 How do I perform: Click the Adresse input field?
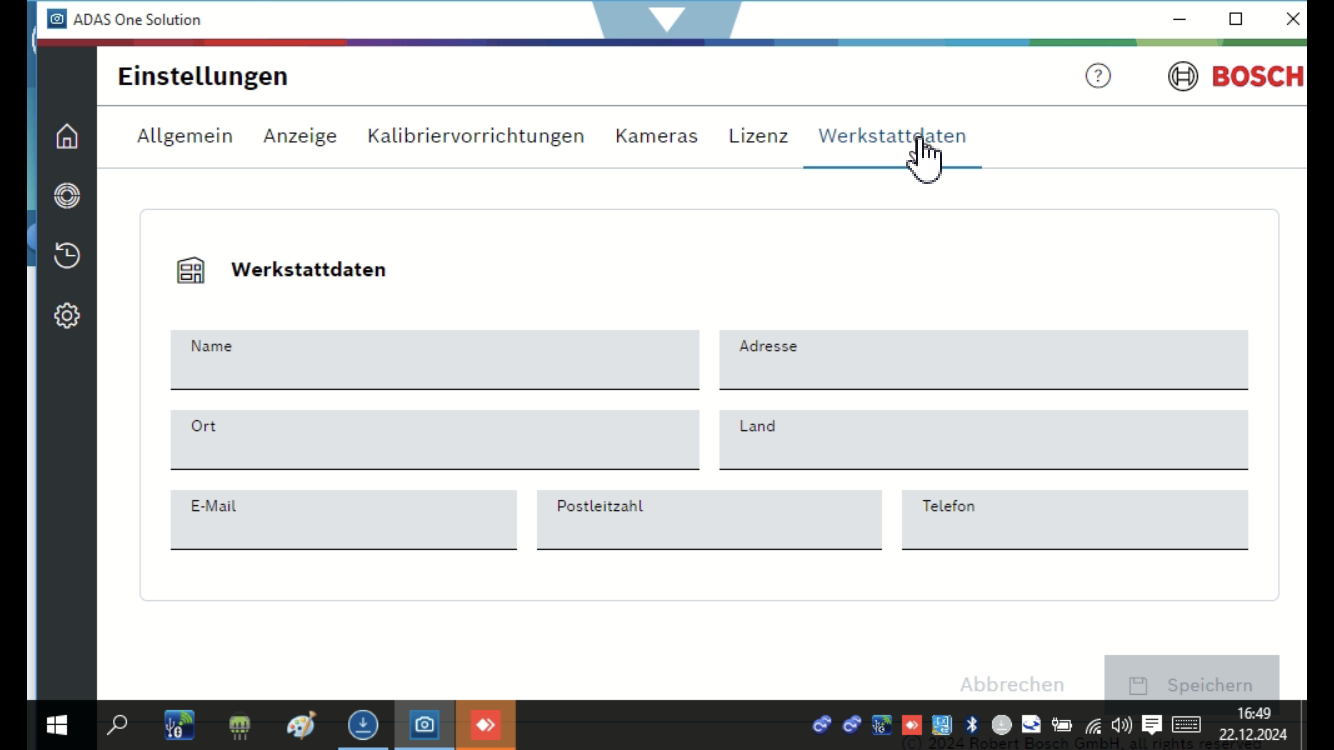tap(983, 360)
